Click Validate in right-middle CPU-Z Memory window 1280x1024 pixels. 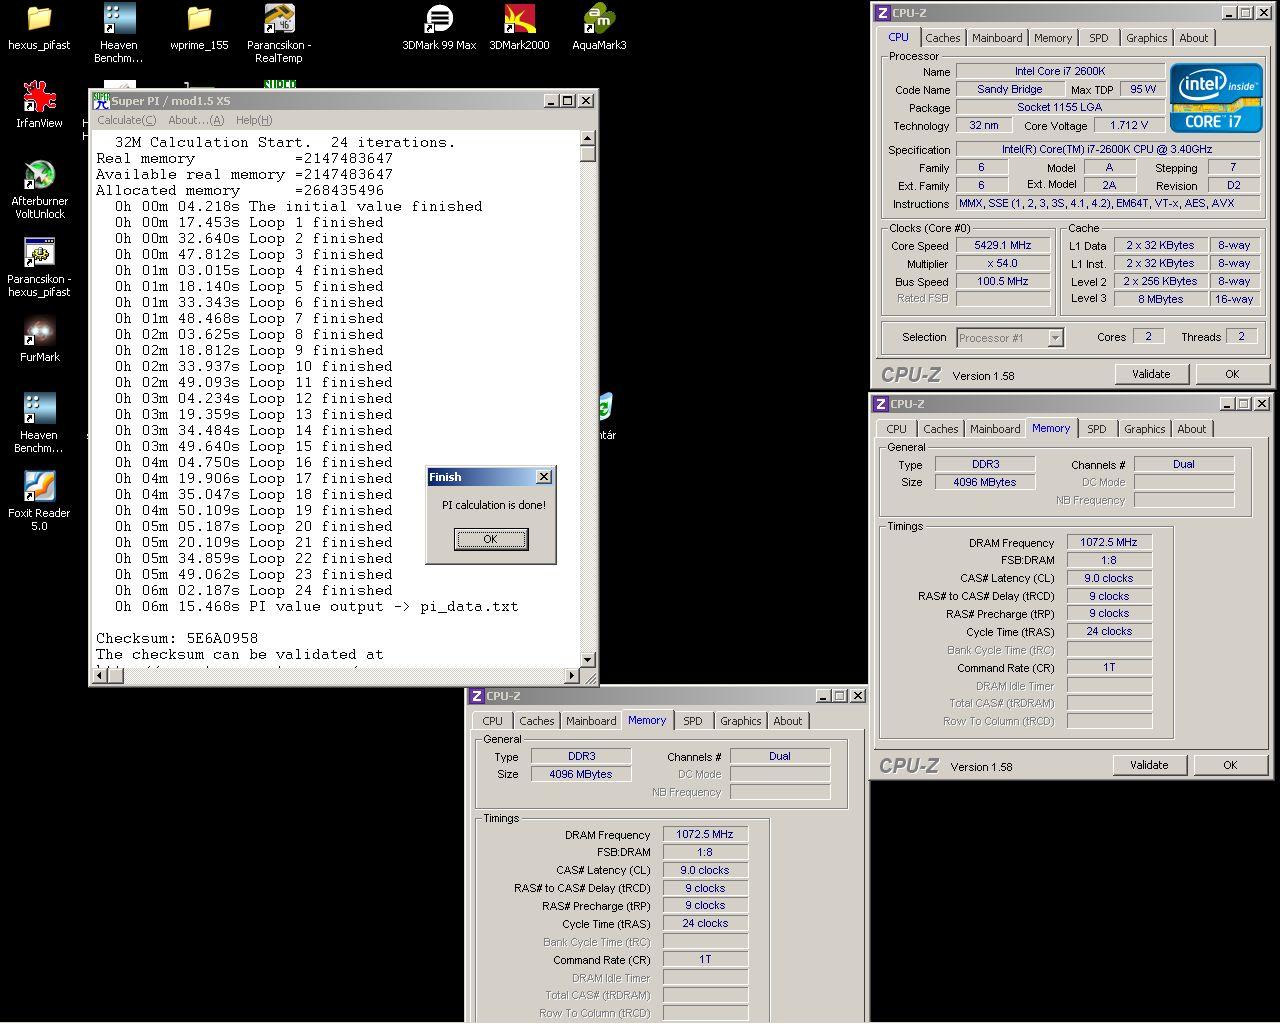1149,765
